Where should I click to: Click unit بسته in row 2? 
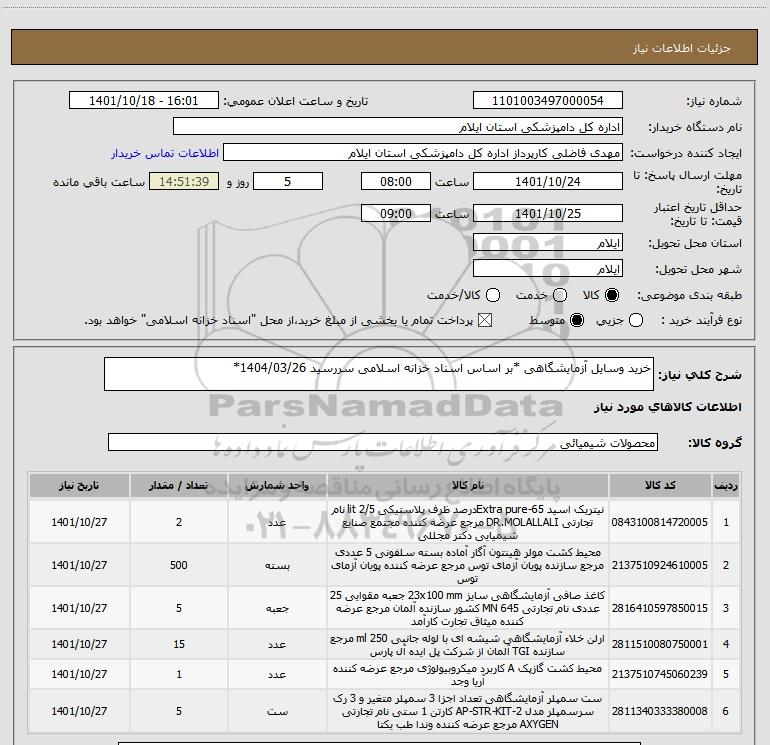coord(277,565)
